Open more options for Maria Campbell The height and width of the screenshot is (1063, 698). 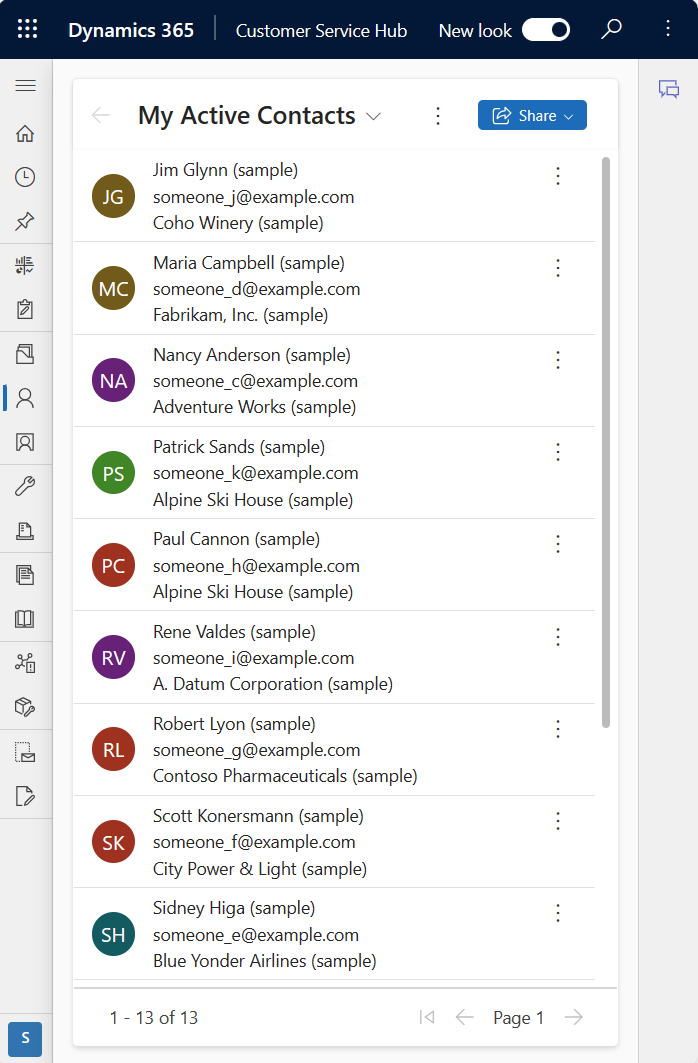558,268
